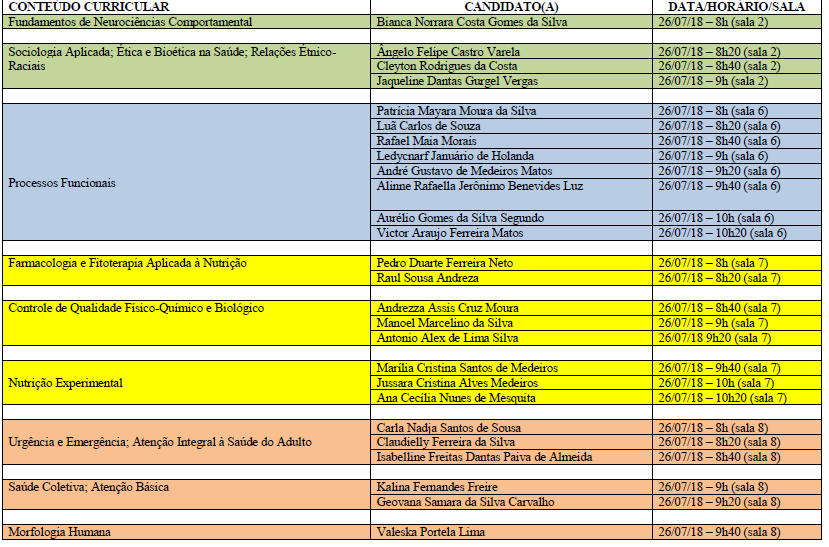Select 'Urgência e Emergência; Atenção Integral' cell

pos(186,442)
